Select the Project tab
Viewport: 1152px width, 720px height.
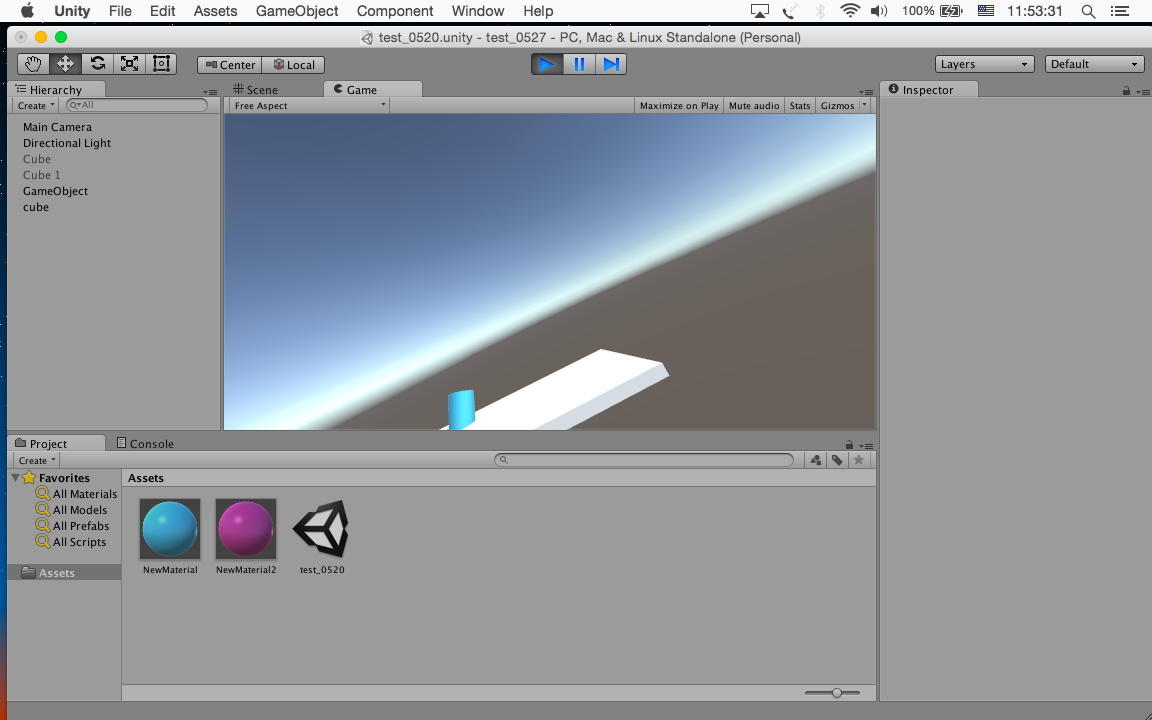[56, 444]
